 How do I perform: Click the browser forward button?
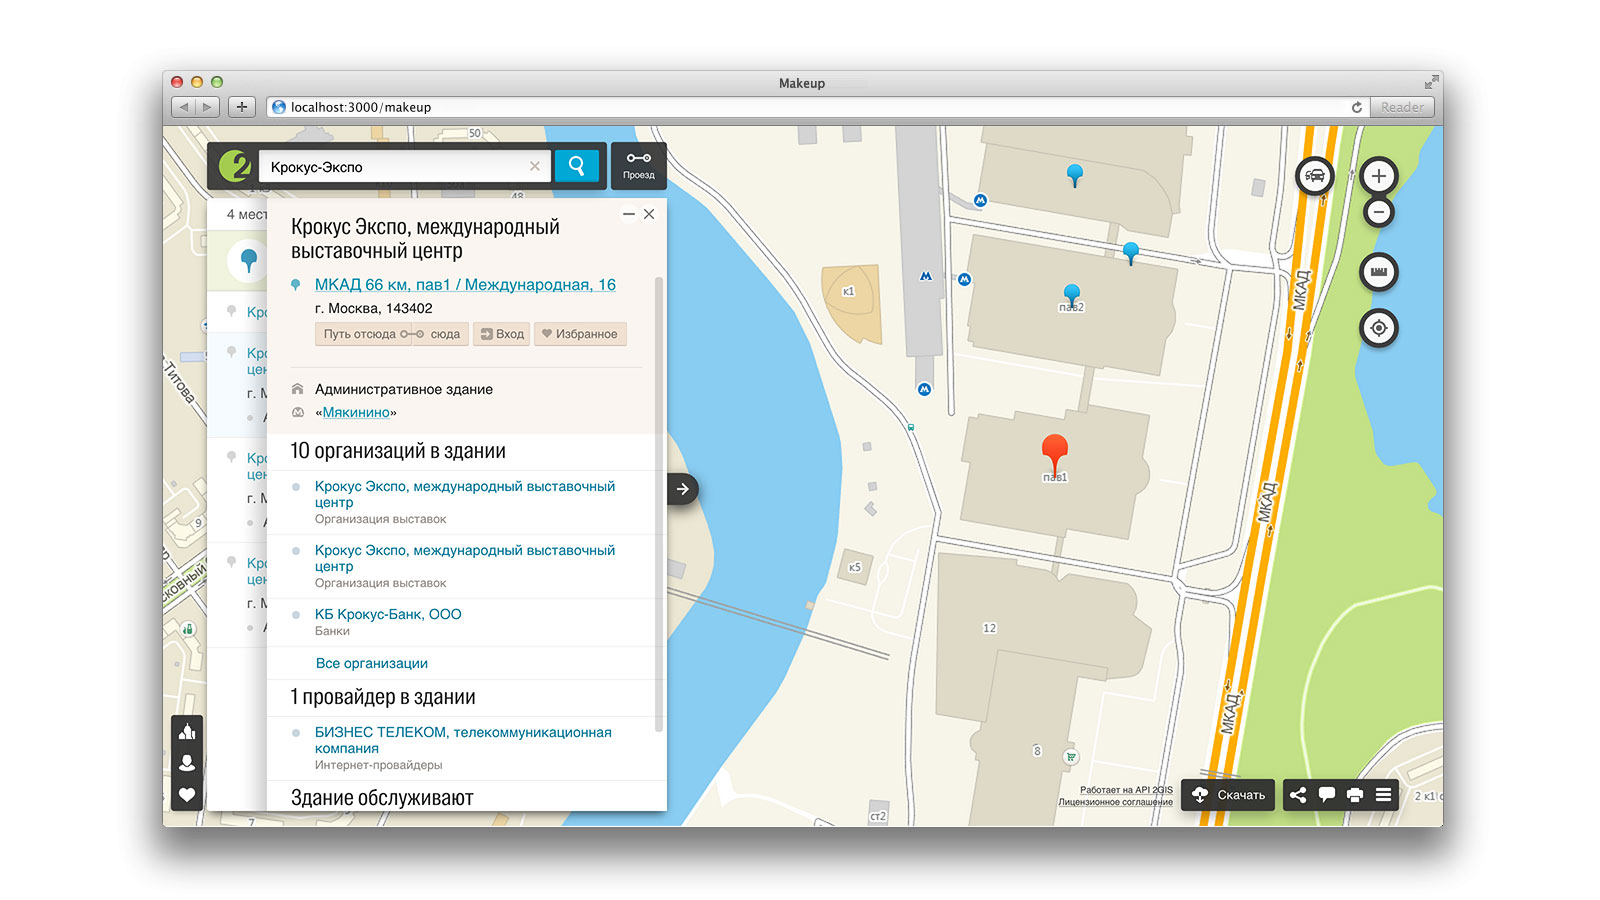[207, 107]
